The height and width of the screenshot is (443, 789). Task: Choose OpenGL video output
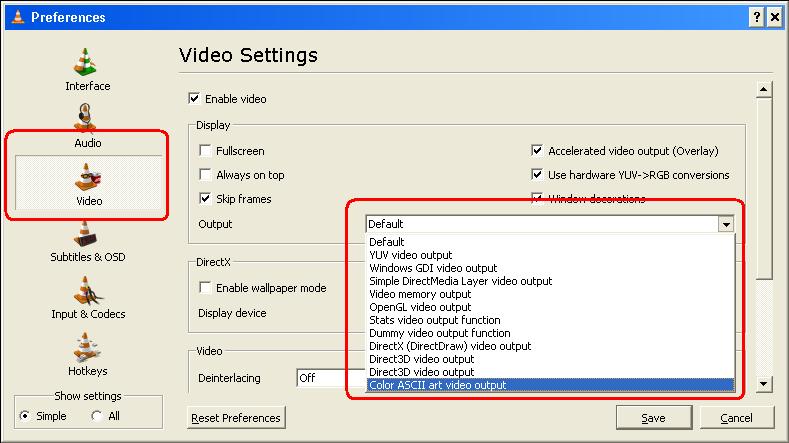click(550, 307)
